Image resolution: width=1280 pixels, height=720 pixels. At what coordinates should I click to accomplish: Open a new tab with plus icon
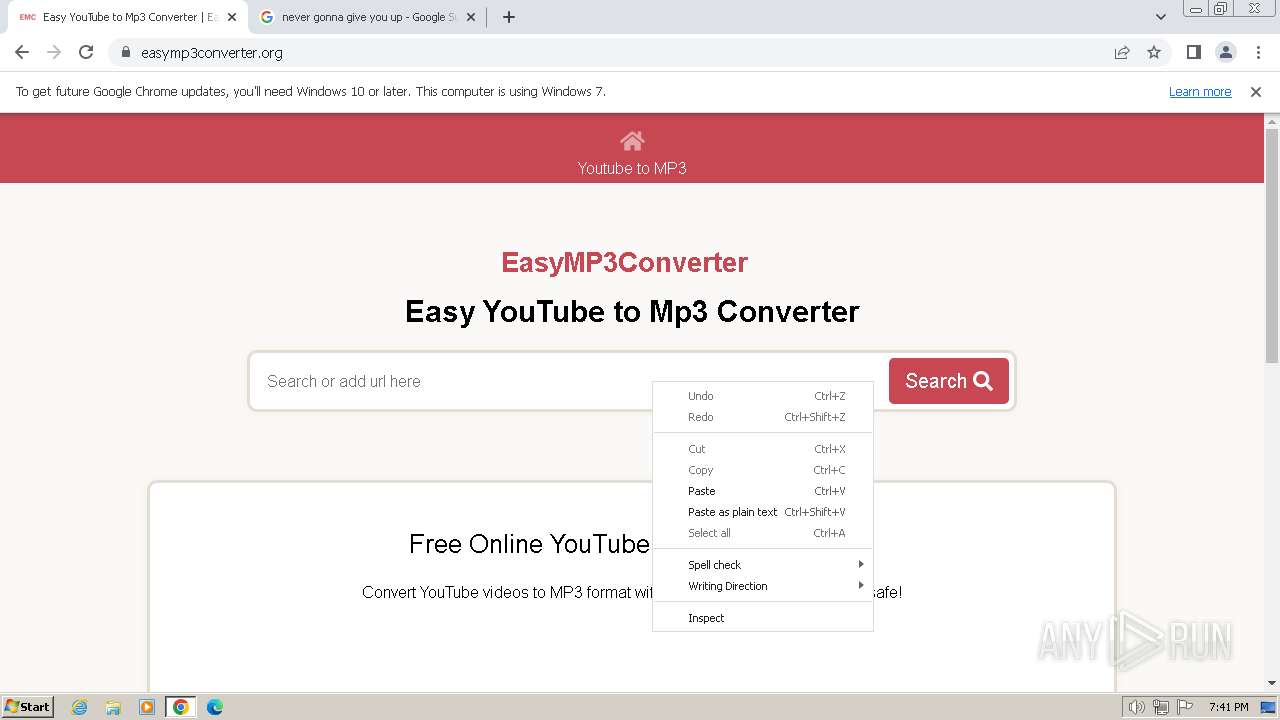click(x=509, y=17)
